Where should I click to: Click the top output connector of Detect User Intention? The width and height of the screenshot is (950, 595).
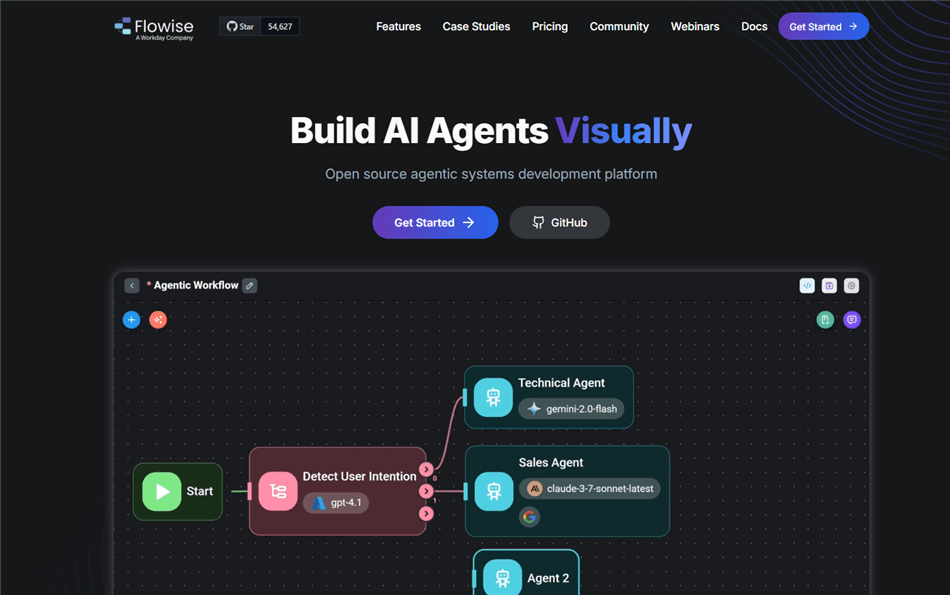(427, 469)
